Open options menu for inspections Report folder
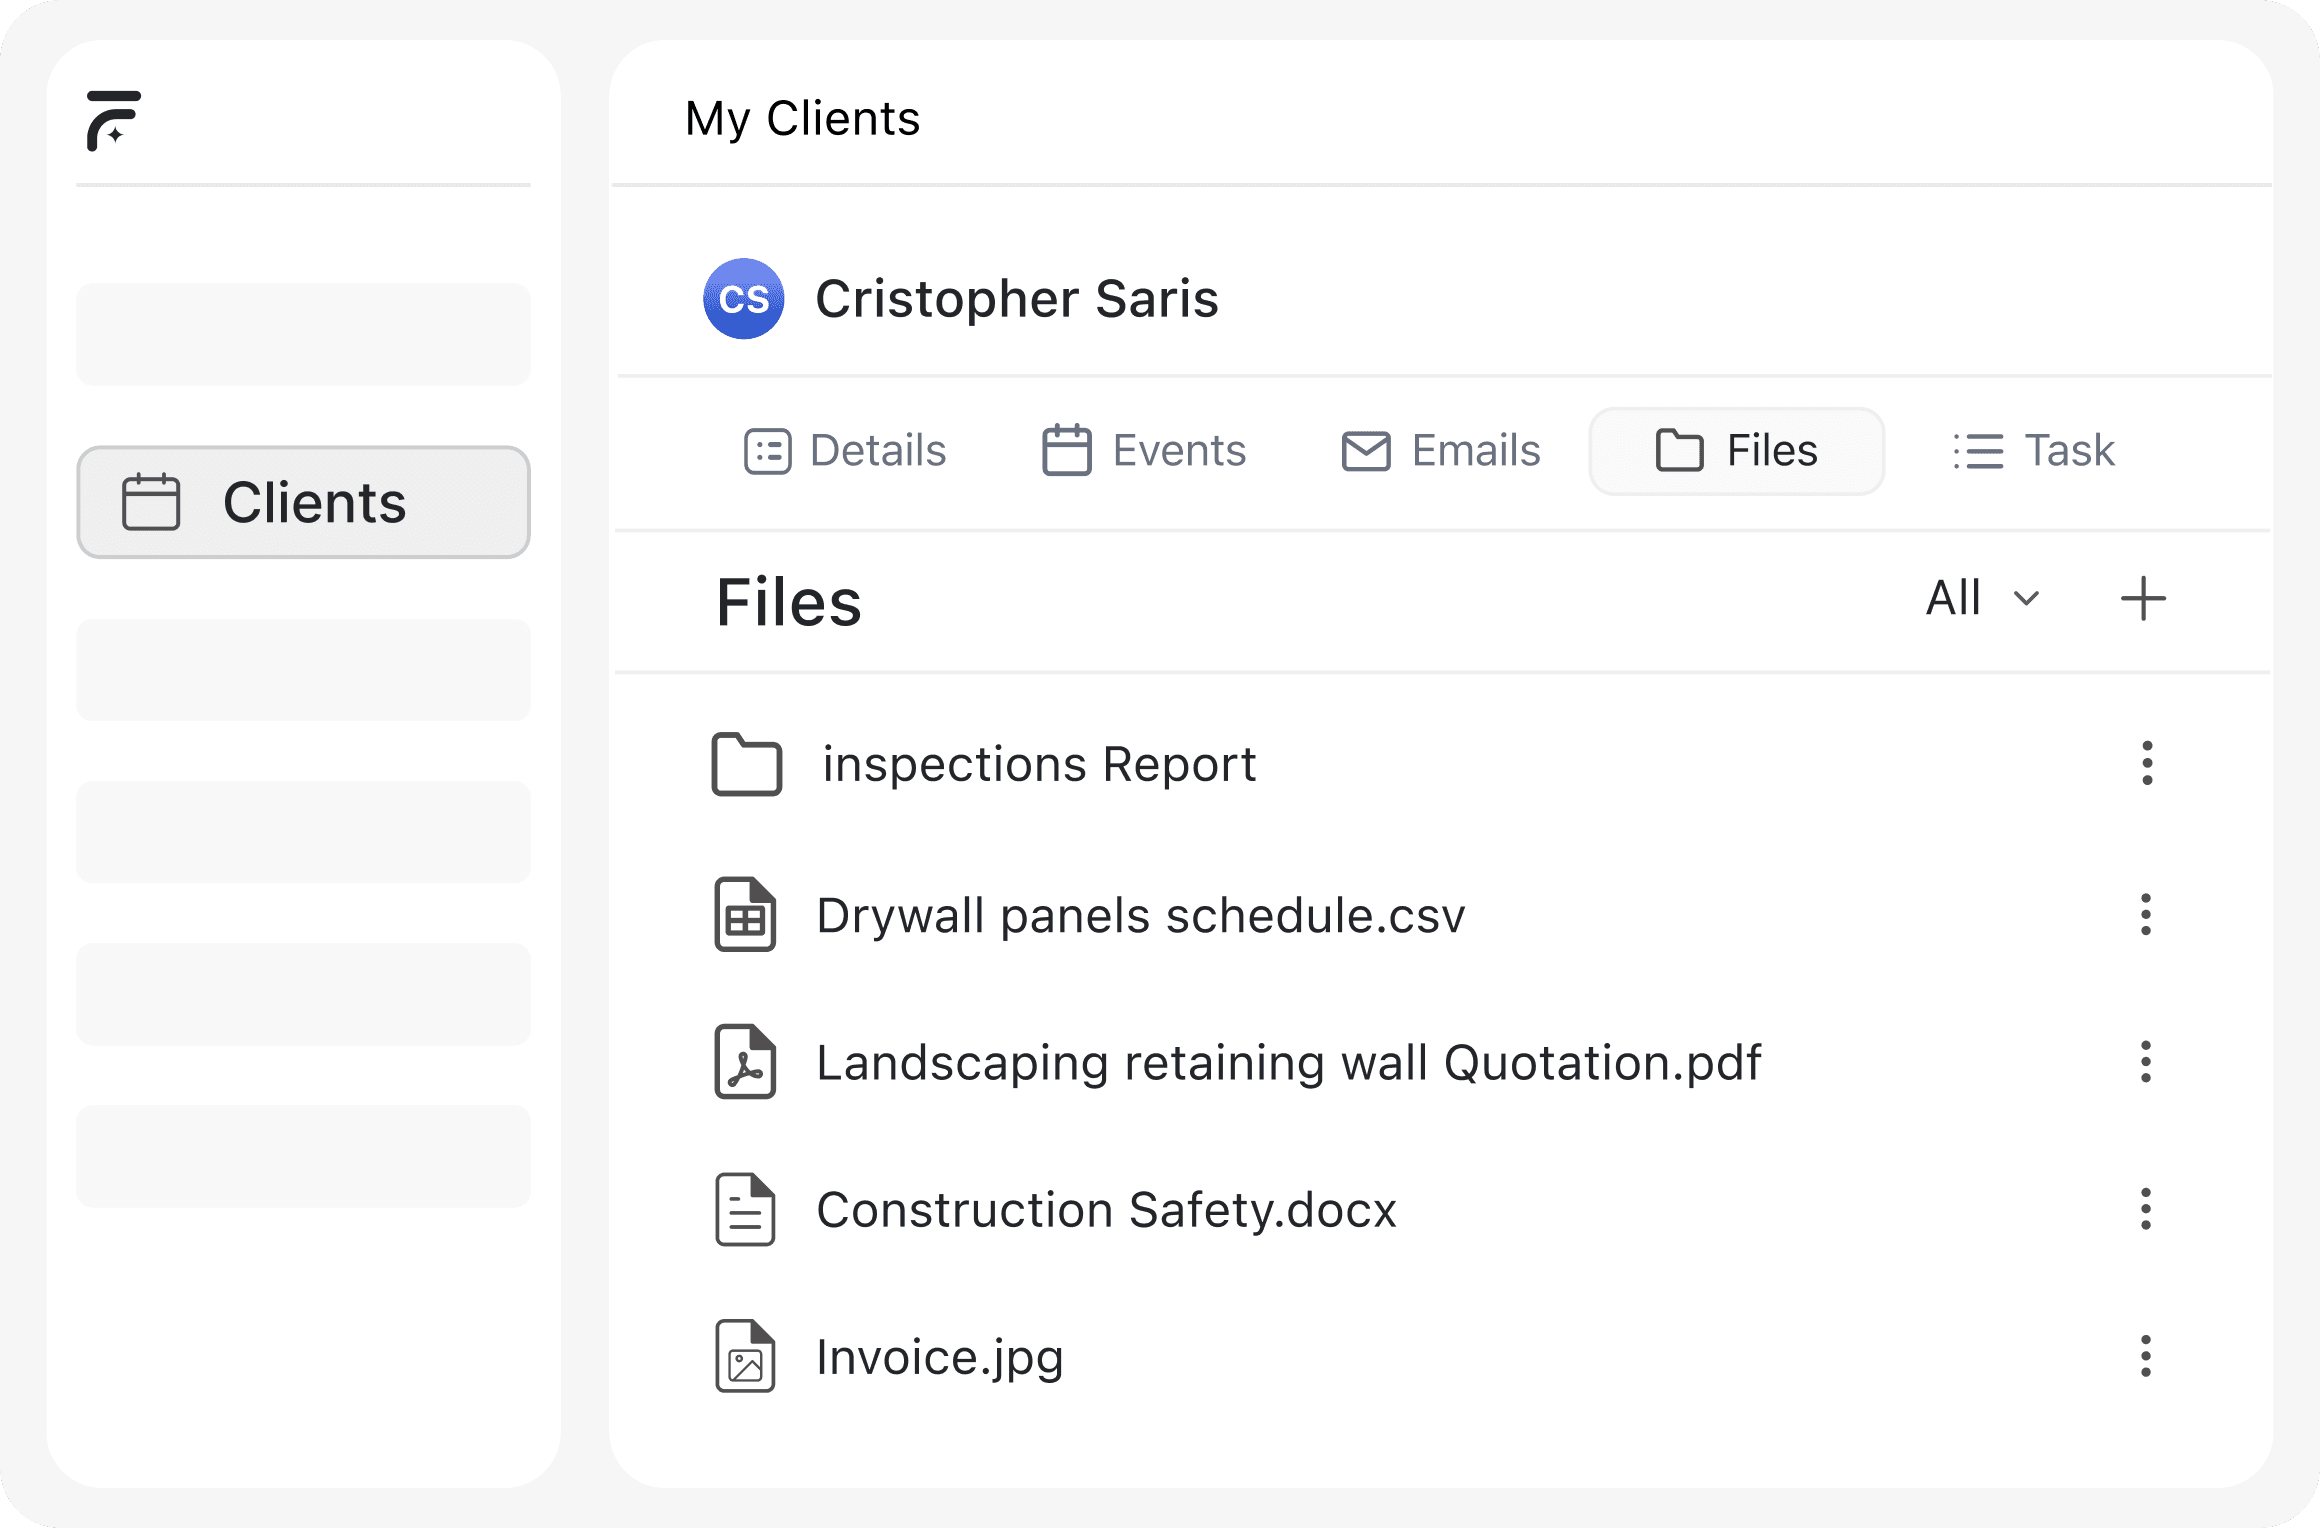This screenshot has width=2320, height=1528. pos(2146,763)
